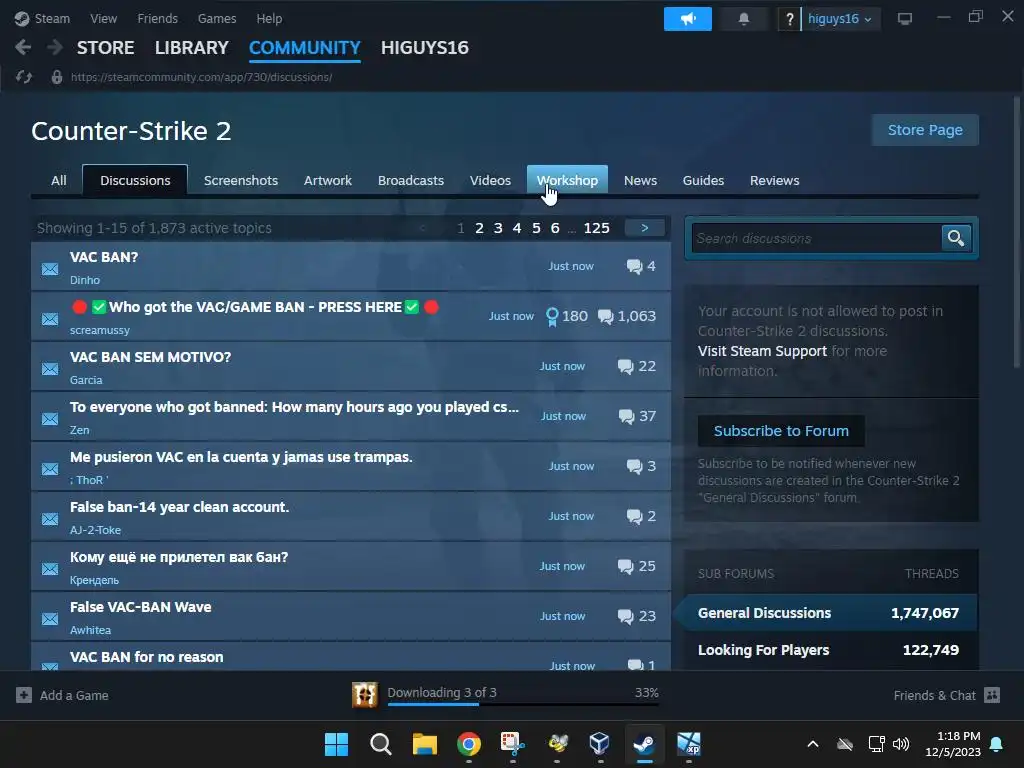Screen dimensions: 1024x768
Task: Switch to the Guides tab
Action: tap(703, 180)
